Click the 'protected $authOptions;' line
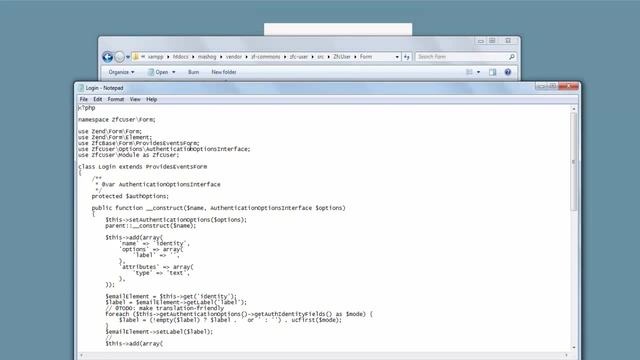 [x=130, y=196]
